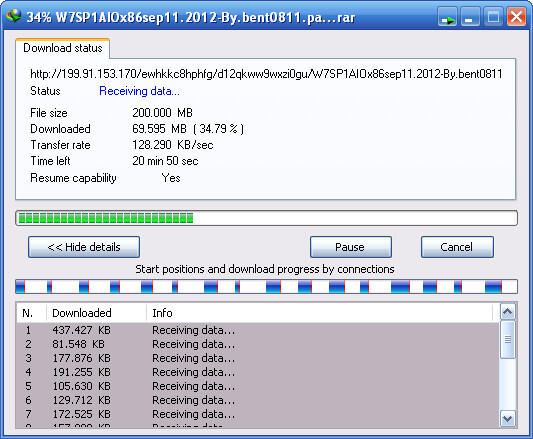Click the green arrow send-to-tray icon
Image resolution: width=533 pixels, height=439 pixels.
coord(447,17)
